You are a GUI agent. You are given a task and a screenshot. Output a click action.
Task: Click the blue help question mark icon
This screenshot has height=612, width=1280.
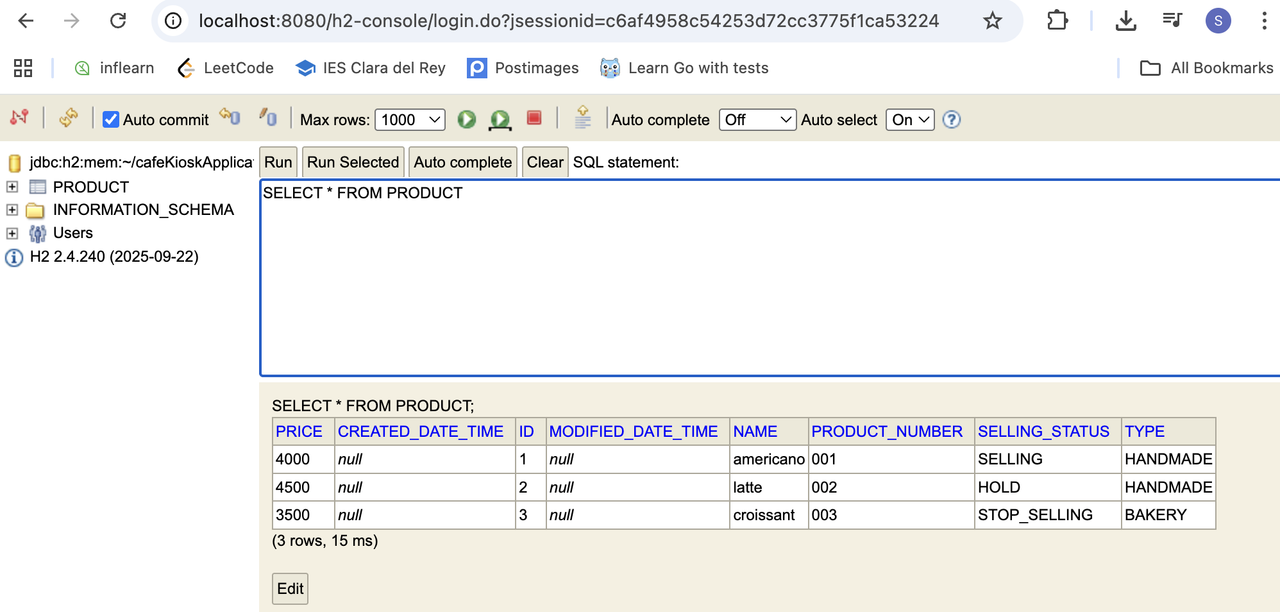952,119
